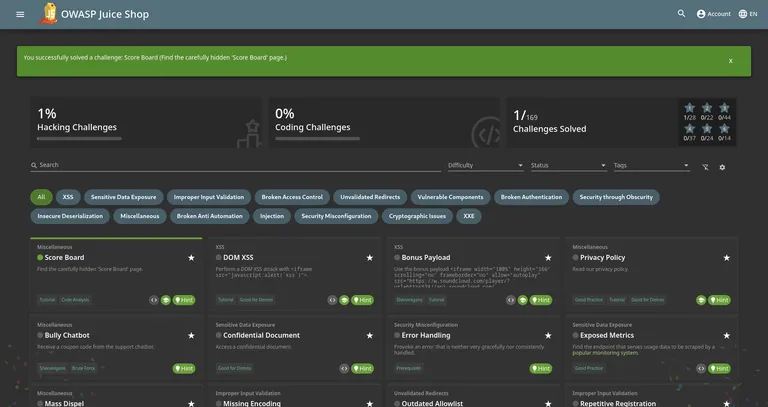Viewport: 768px width, 407px height.
Task: Click the 5-star difficulty badge 0/24
Action: pos(707,132)
